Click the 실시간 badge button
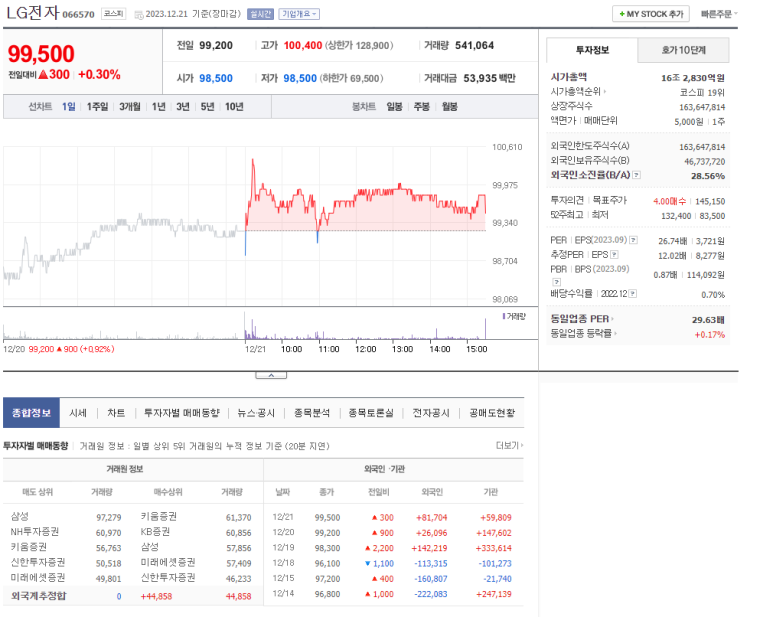 [260, 14]
